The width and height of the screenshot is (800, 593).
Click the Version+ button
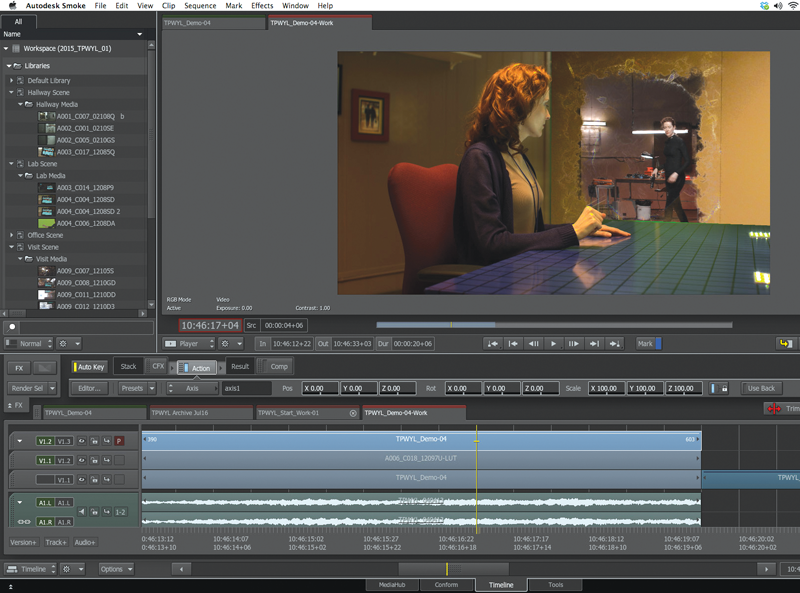coord(23,542)
